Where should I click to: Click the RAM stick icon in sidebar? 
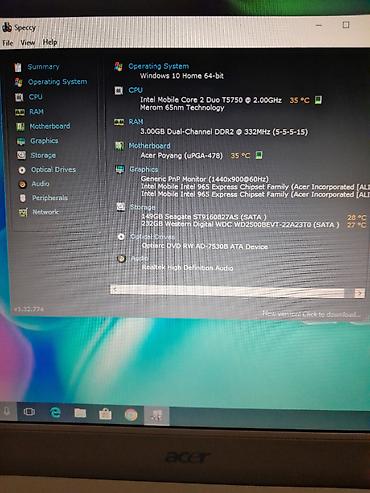[20, 112]
